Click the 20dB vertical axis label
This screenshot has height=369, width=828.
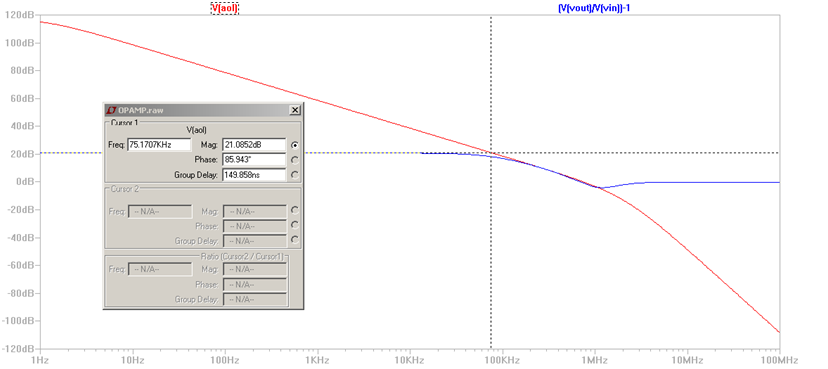point(21,154)
